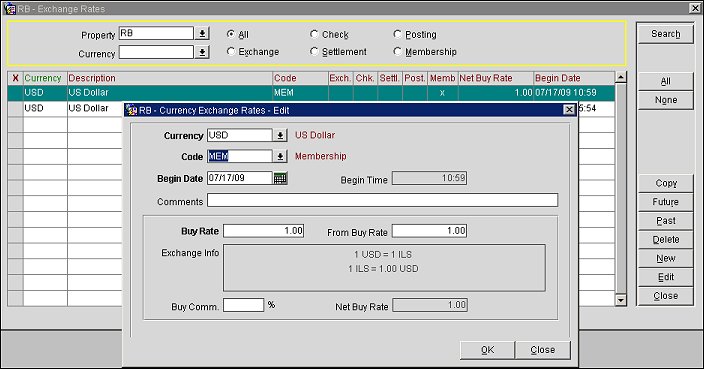Click the Copy button
704x369 pixels.
pos(665,183)
